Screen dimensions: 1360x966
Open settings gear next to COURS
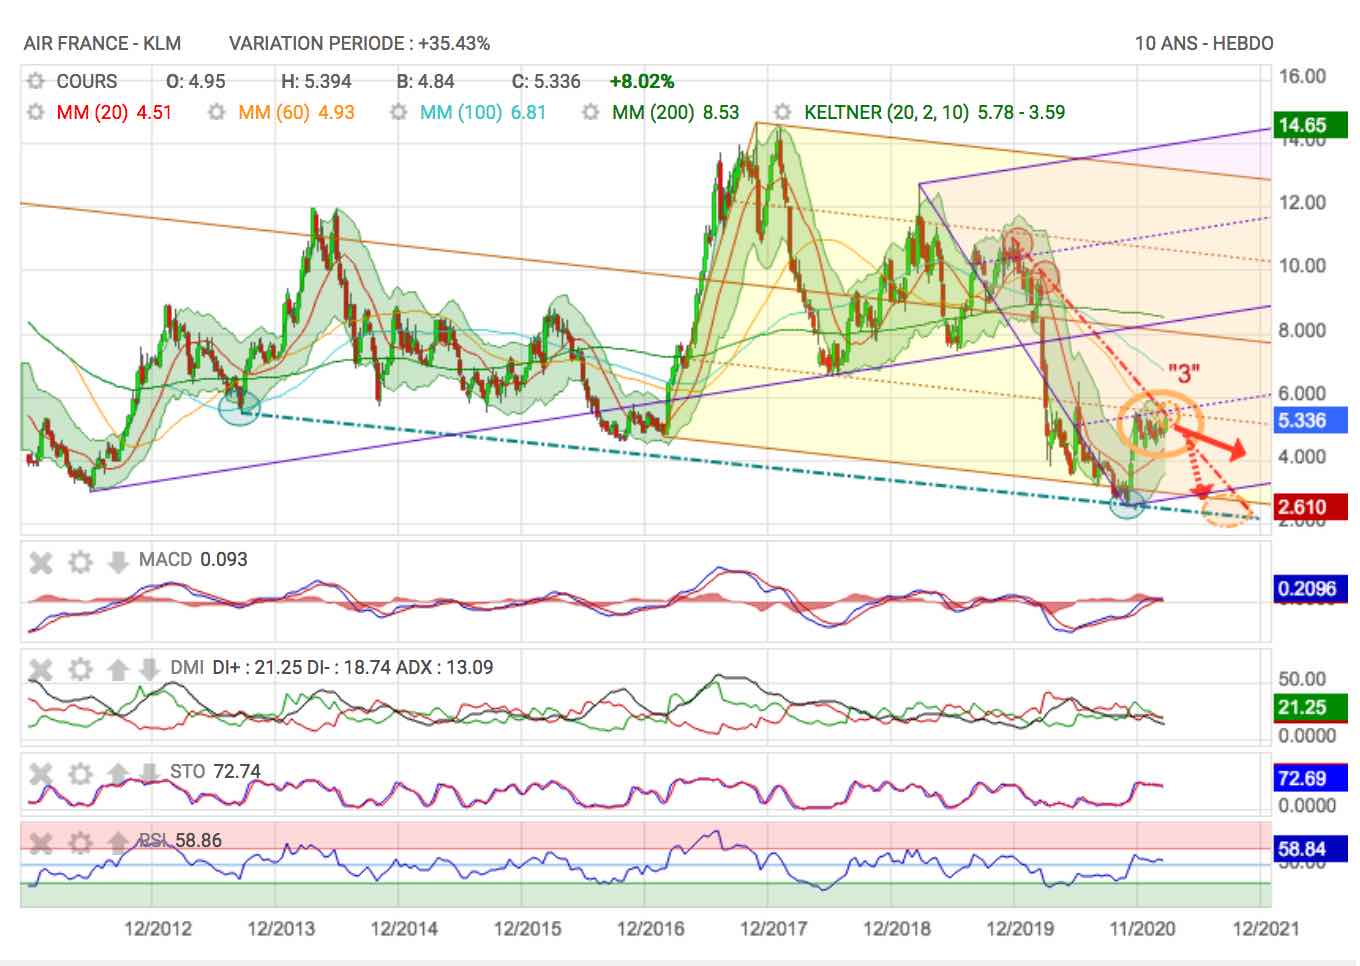(x=36, y=81)
